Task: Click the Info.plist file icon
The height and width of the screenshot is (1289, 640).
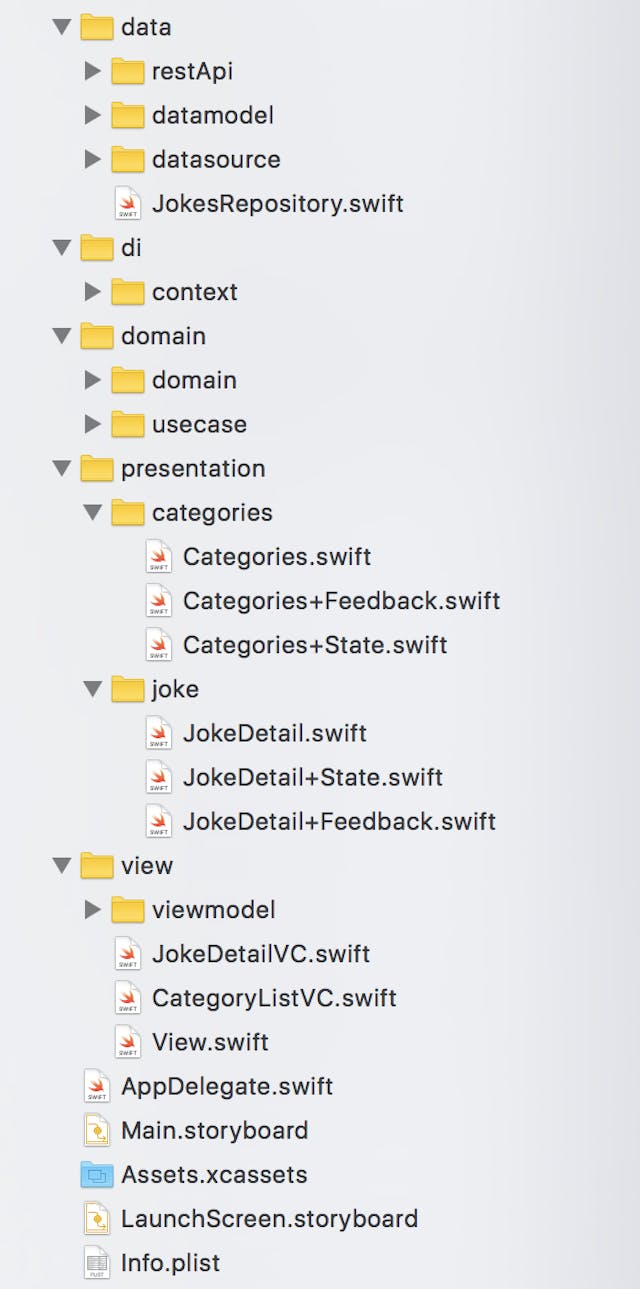Action: tap(97, 1263)
